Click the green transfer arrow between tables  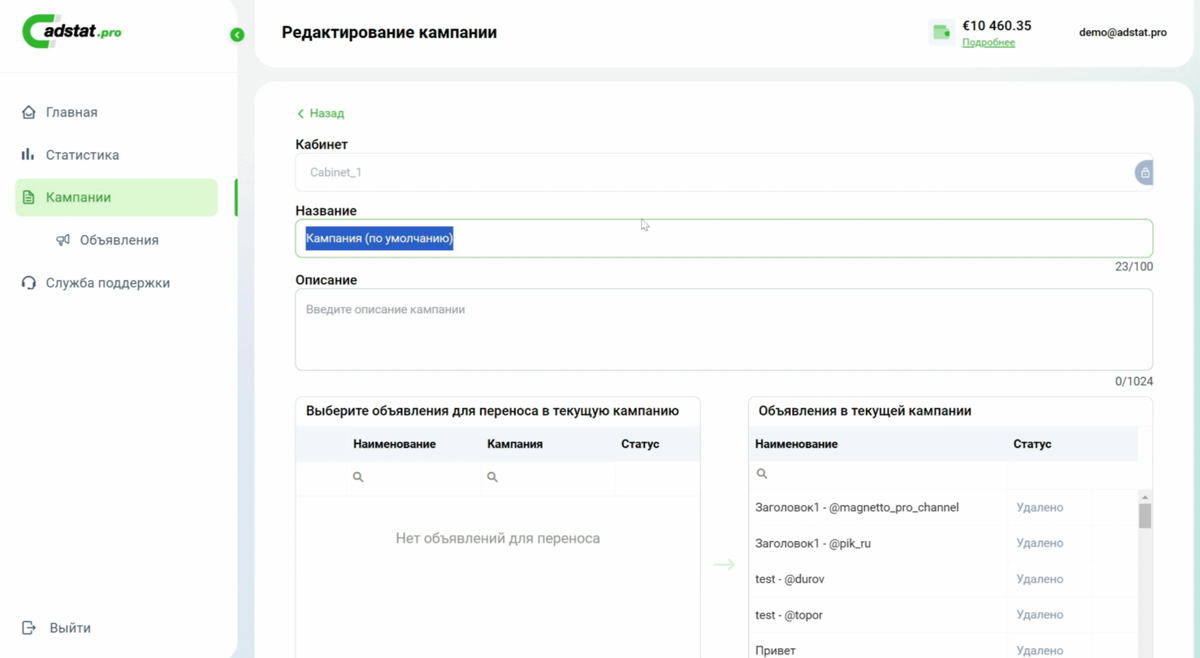click(x=724, y=565)
